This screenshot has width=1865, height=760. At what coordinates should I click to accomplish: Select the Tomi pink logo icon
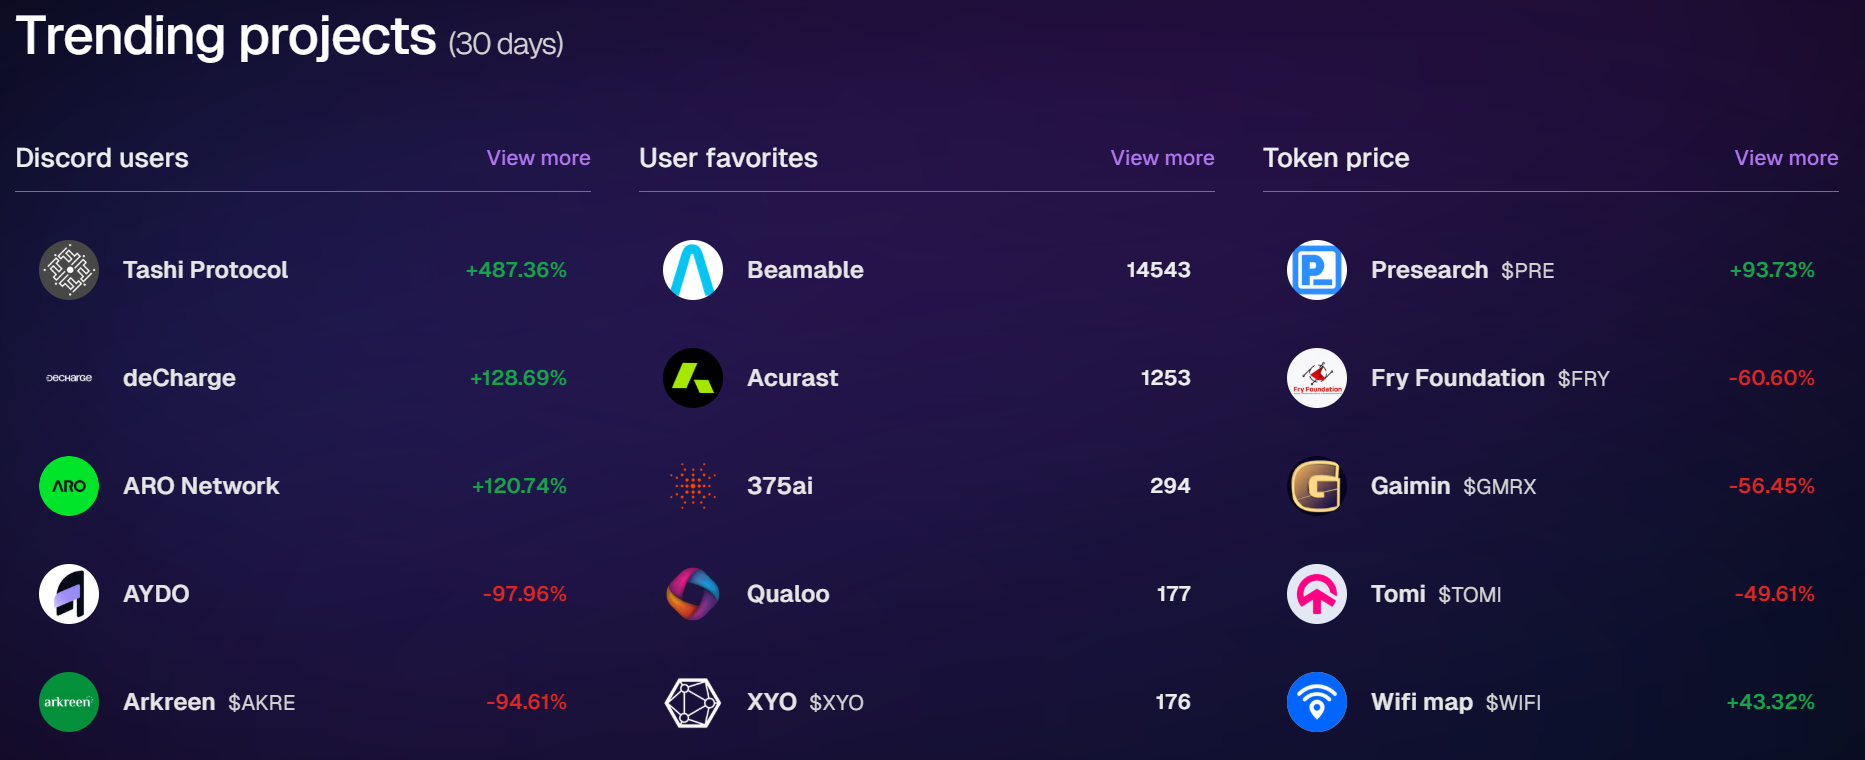[x=1317, y=594]
